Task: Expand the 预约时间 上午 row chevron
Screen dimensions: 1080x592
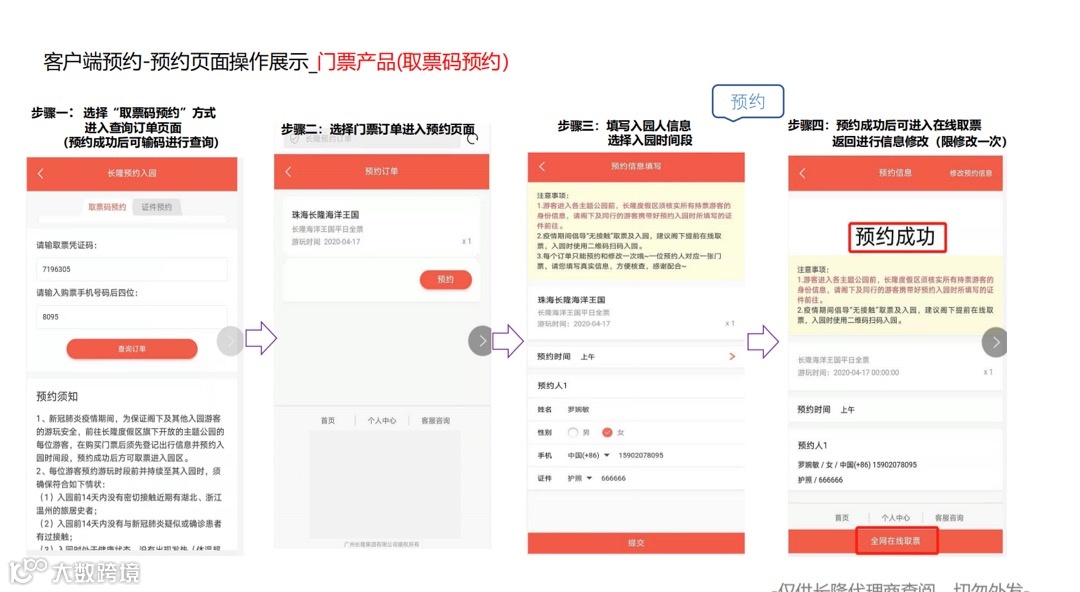Action: coord(731,356)
